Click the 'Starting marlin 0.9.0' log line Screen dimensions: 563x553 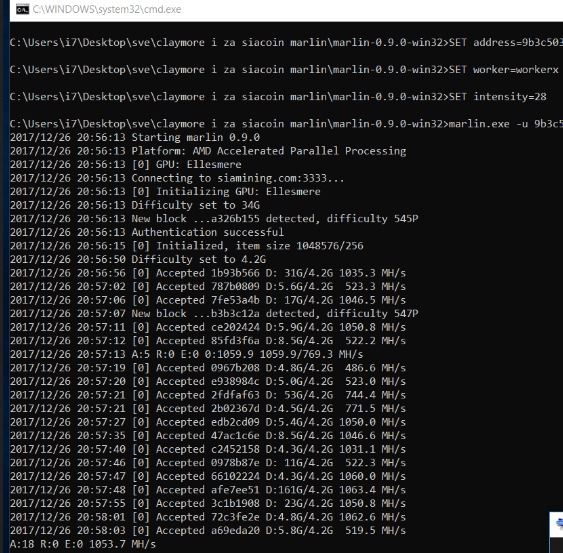coord(135,137)
